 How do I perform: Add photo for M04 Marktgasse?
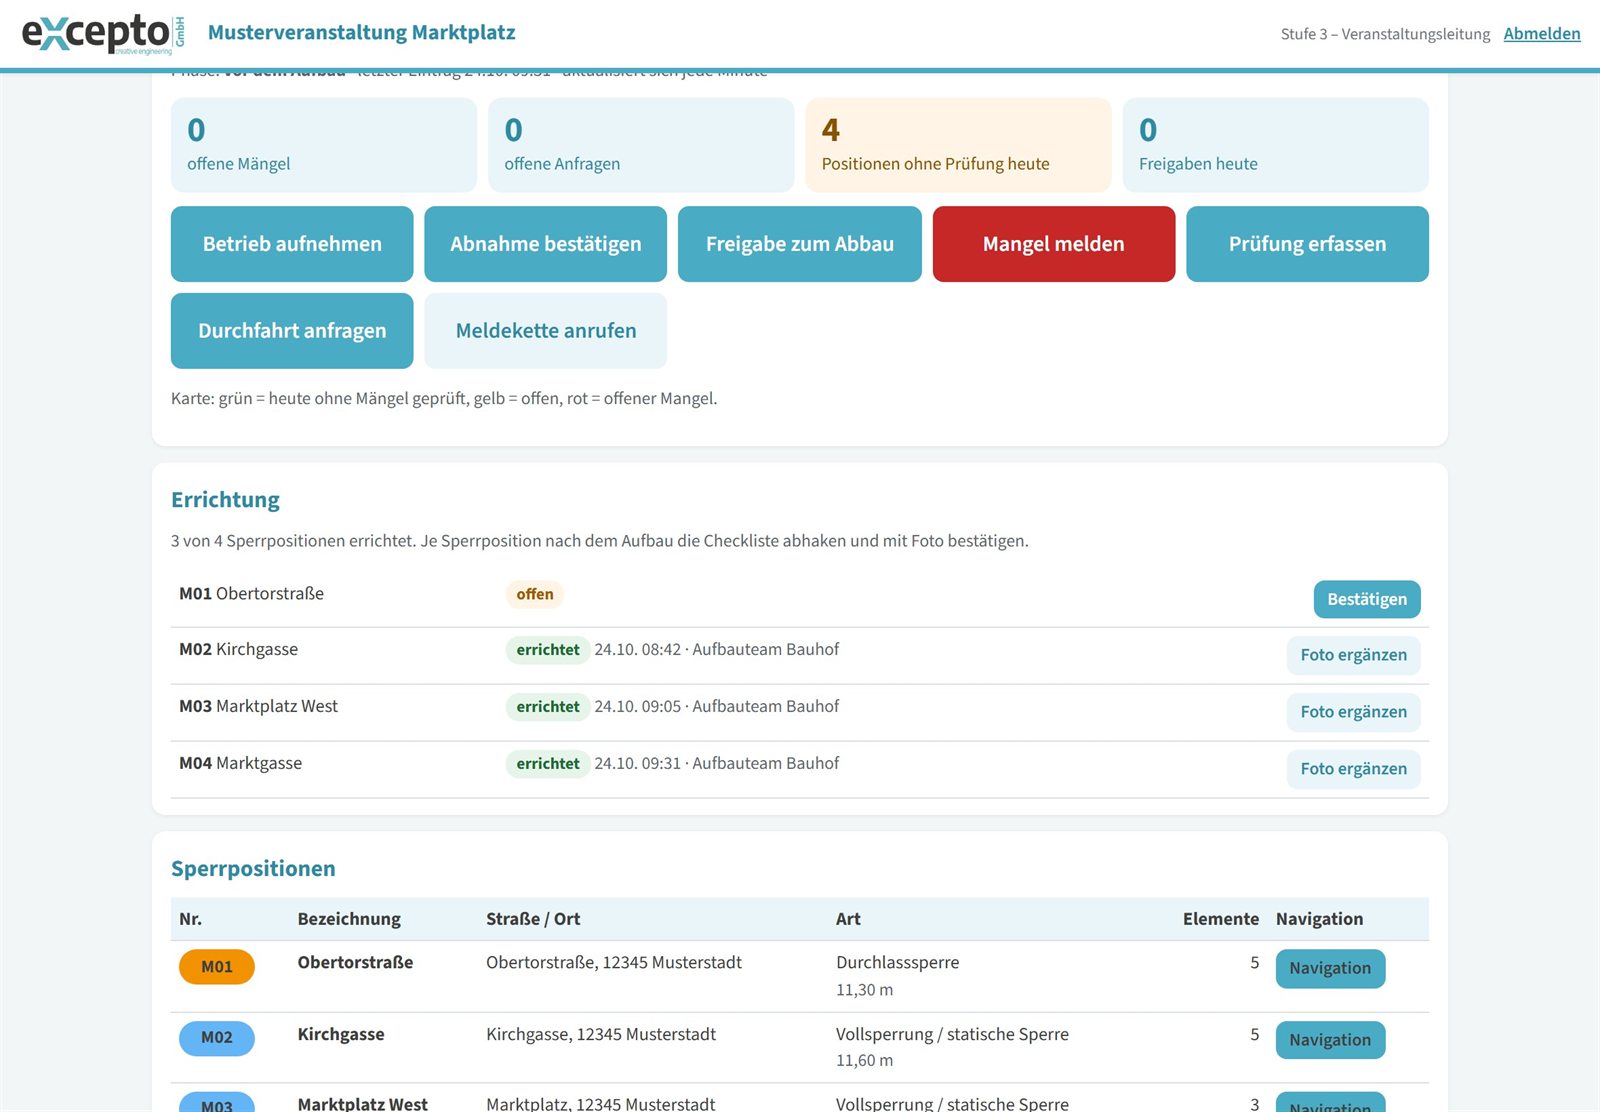(x=1353, y=769)
